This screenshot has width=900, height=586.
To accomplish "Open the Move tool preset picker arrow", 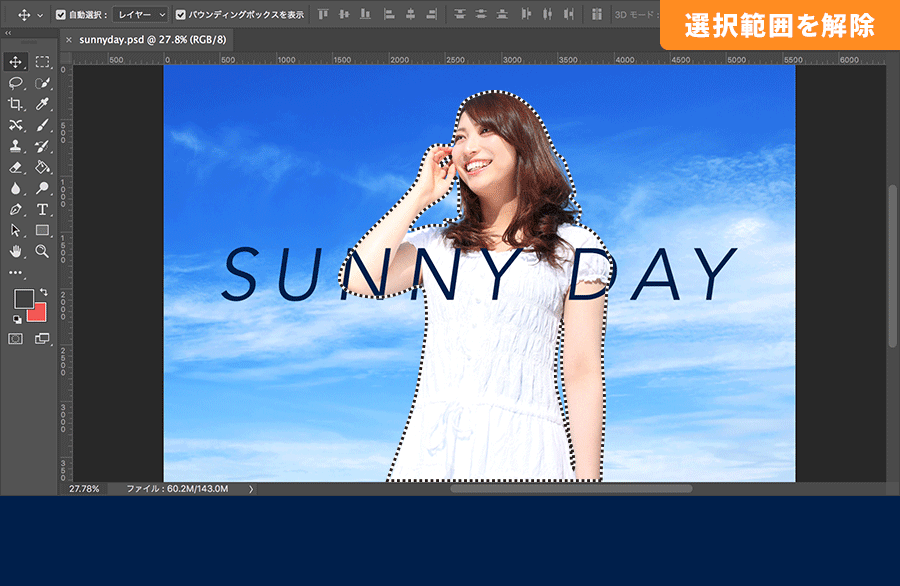I will coord(40,15).
